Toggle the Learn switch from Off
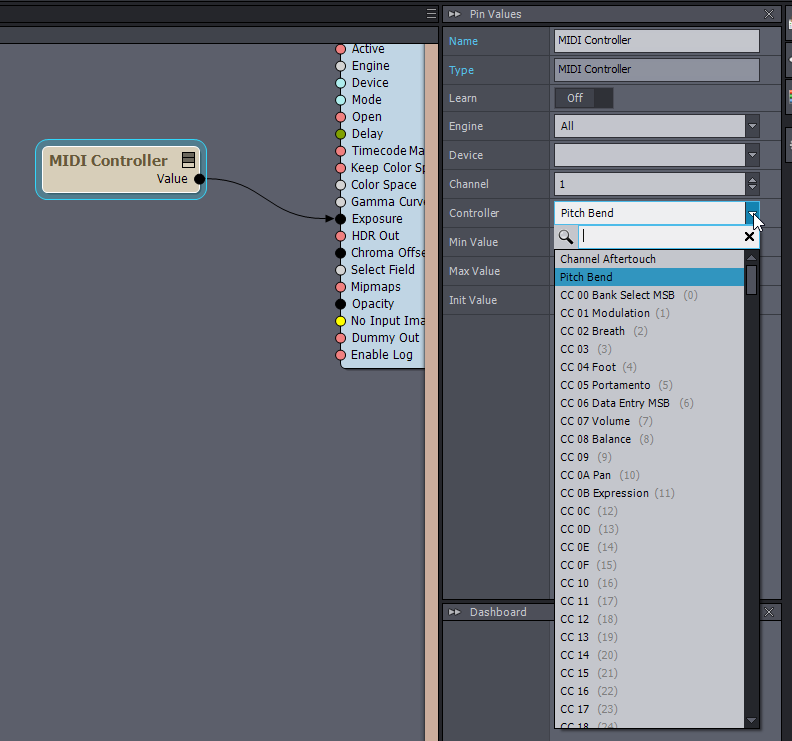 tap(584, 98)
